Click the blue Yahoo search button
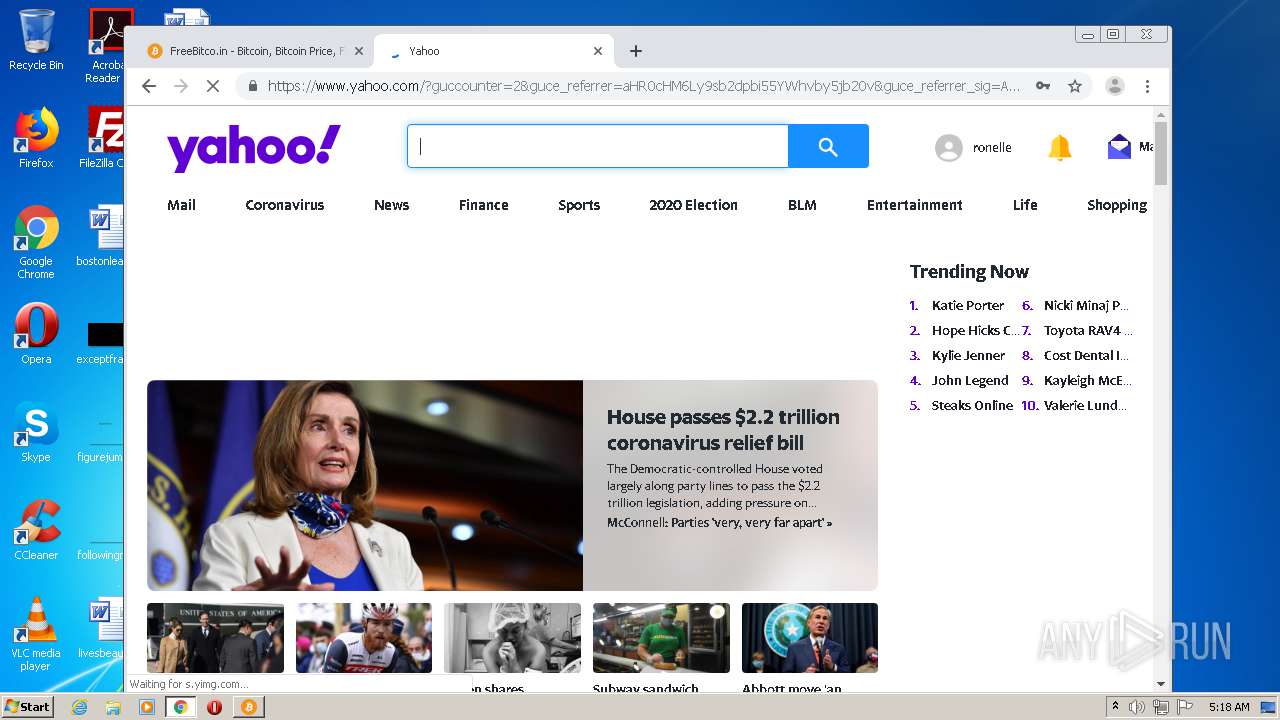This screenshot has width=1280, height=720. point(828,147)
